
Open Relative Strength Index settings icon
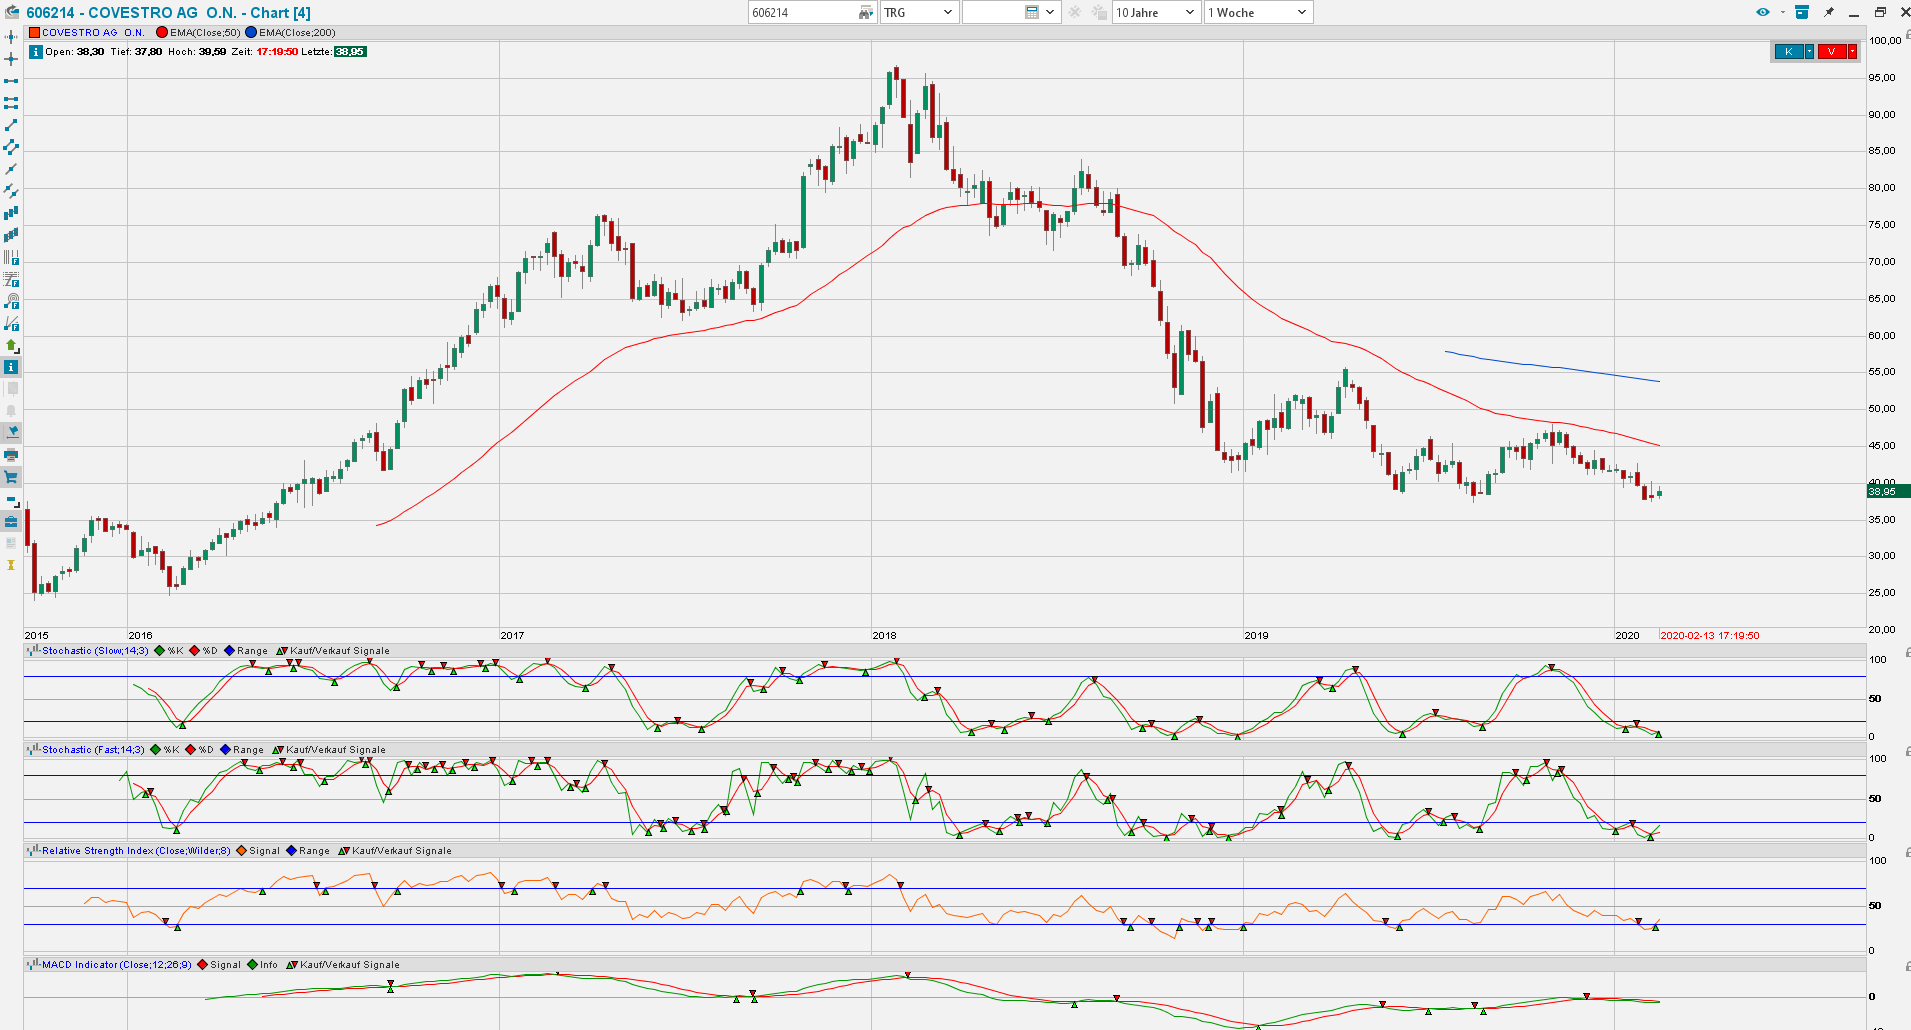tap(33, 850)
